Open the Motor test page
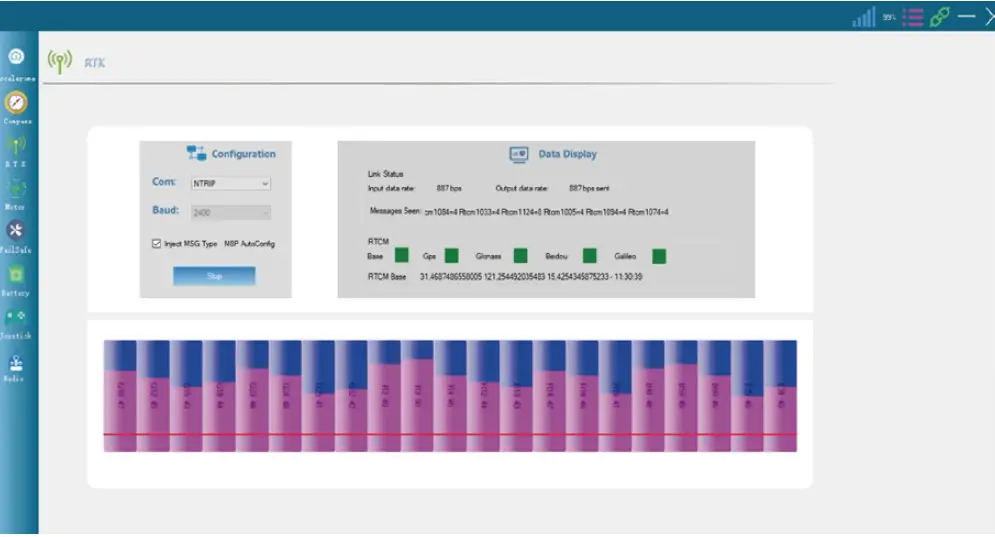 (x=15, y=189)
